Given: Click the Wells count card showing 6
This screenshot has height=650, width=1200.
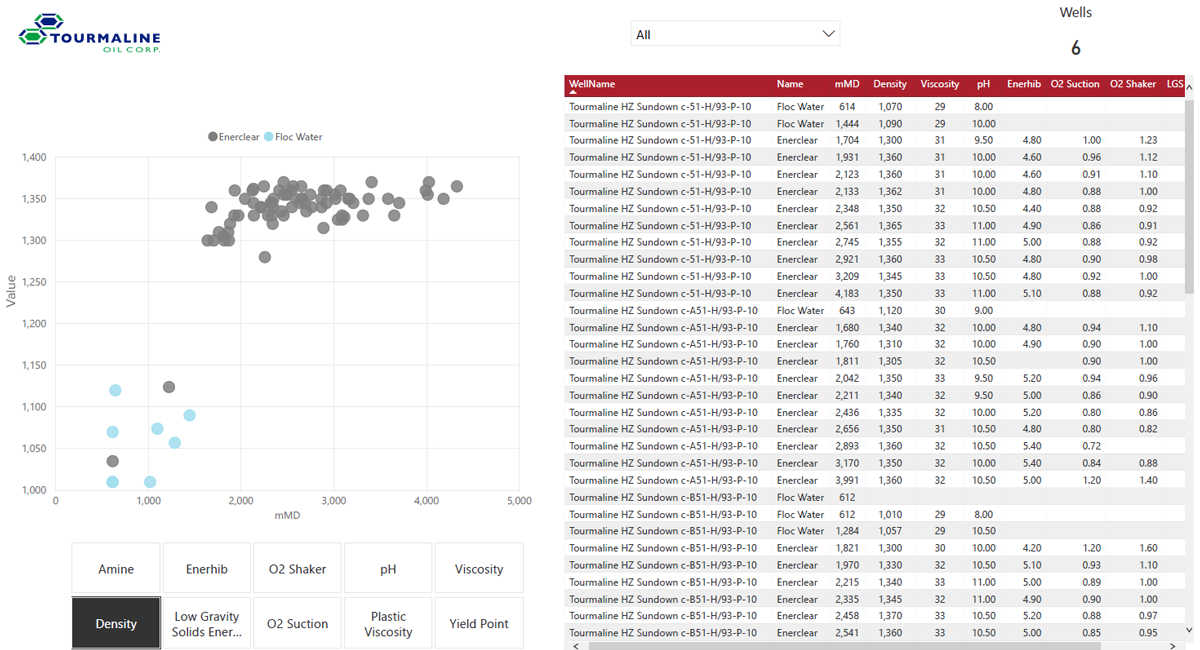Looking at the screenshot, I should (1075, 47).
